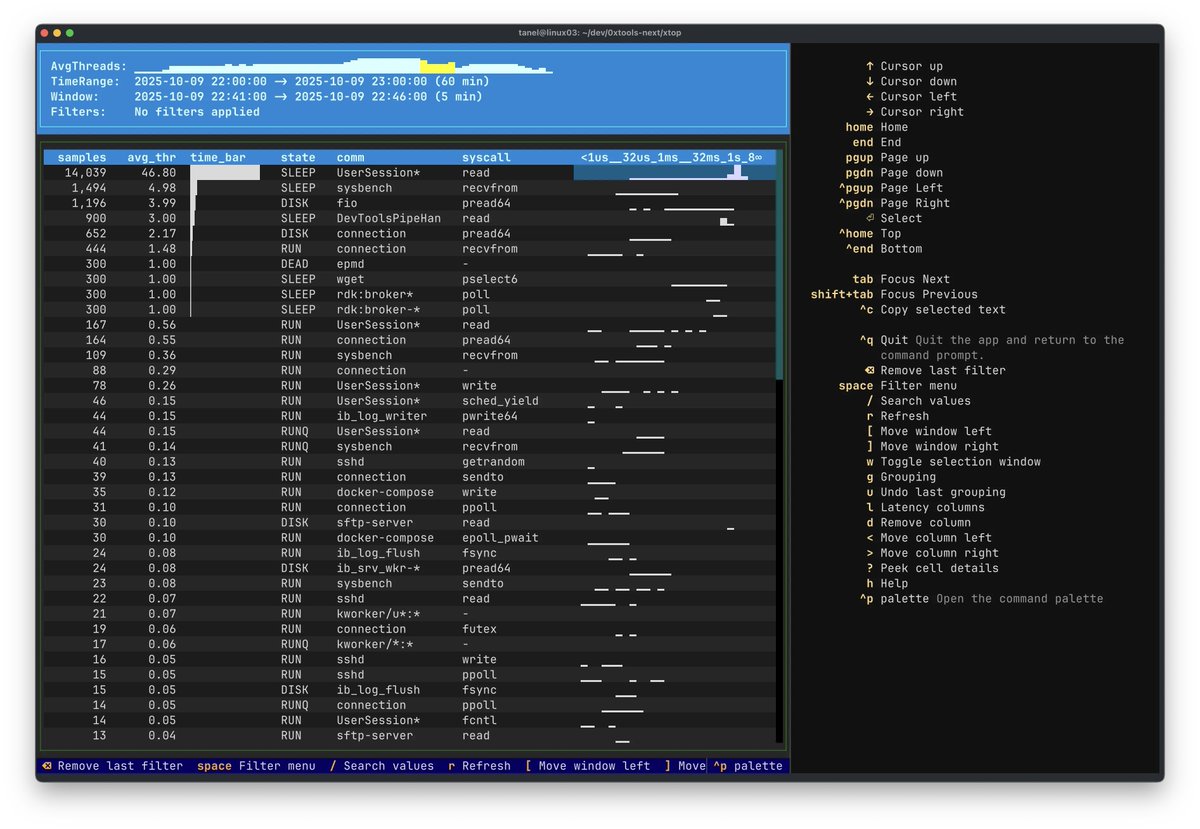Screen dimensions: 1200x829
Task: Select the 'wget' comm cell
Action: [350, 279]
